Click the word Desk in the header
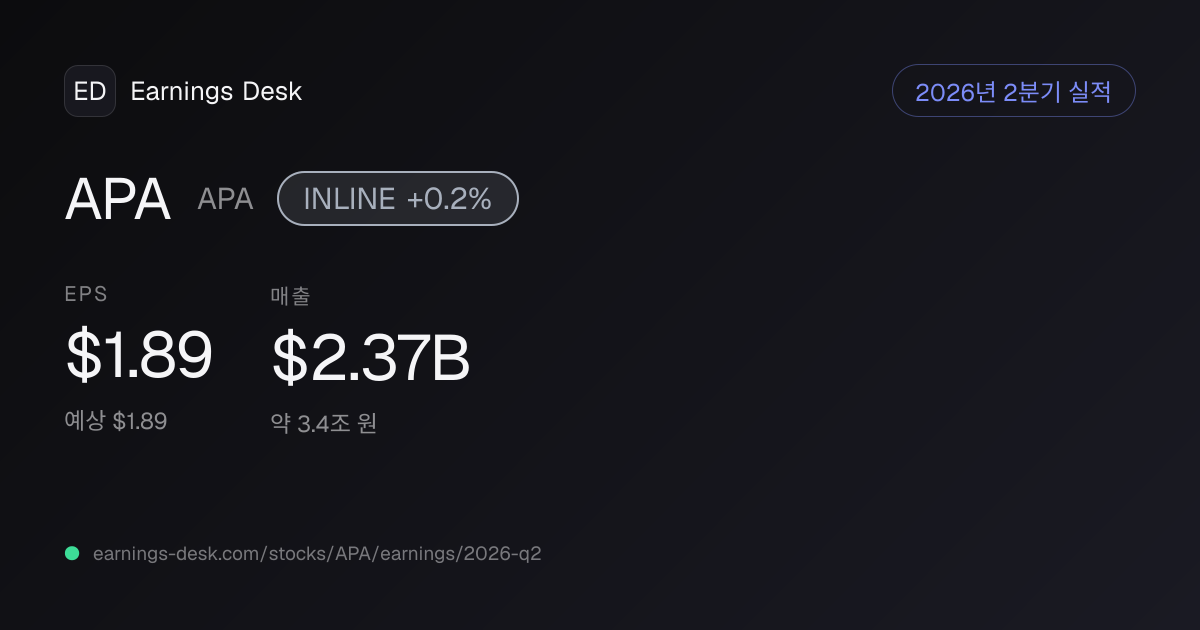Viewport: 1200px width, 630px height. point(272,92)
